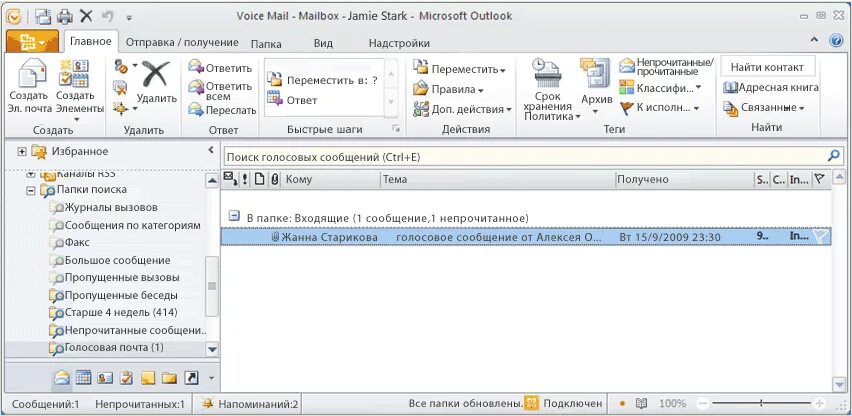Sort by Тема column header
Screen dimensions: 852x416
pyautogui.click(x=497, y=179)
